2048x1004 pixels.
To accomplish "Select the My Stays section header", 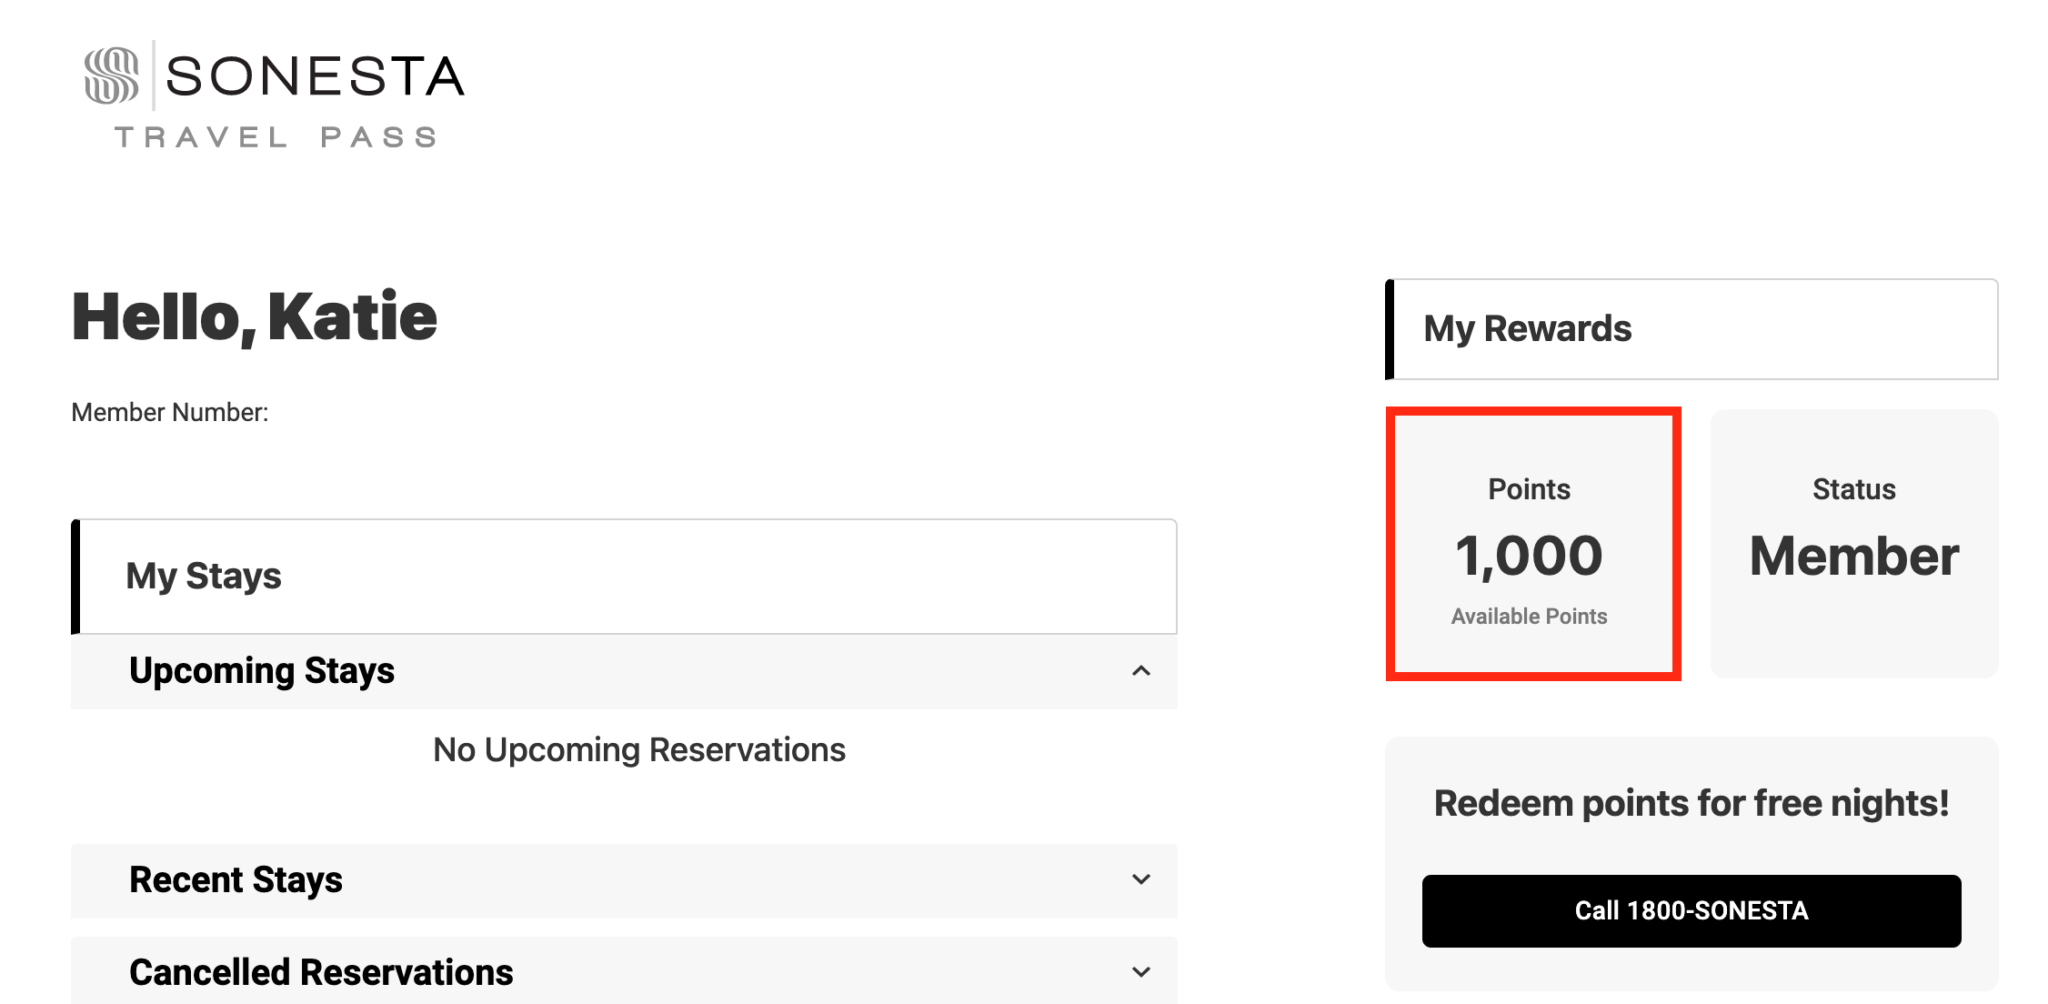I will (x=204, y=576).
